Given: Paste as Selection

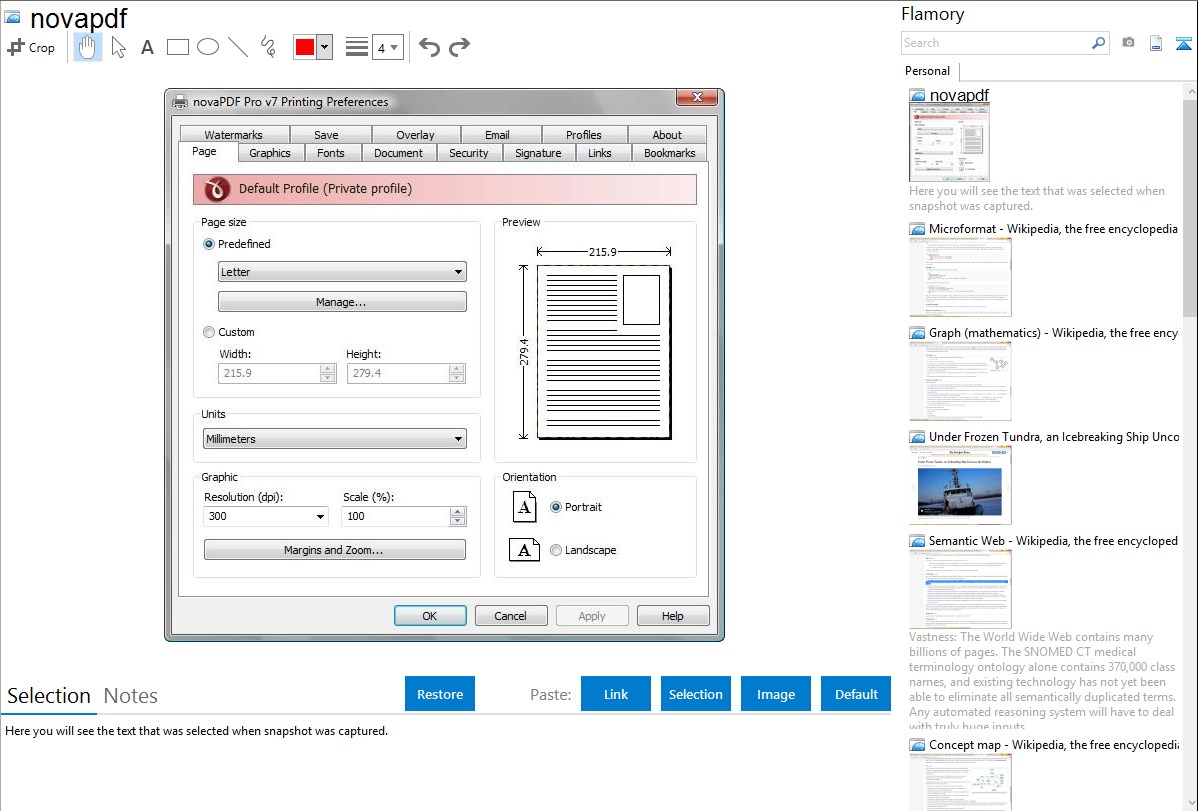Looking at the screenshot, I should click(x=695, y=694).
